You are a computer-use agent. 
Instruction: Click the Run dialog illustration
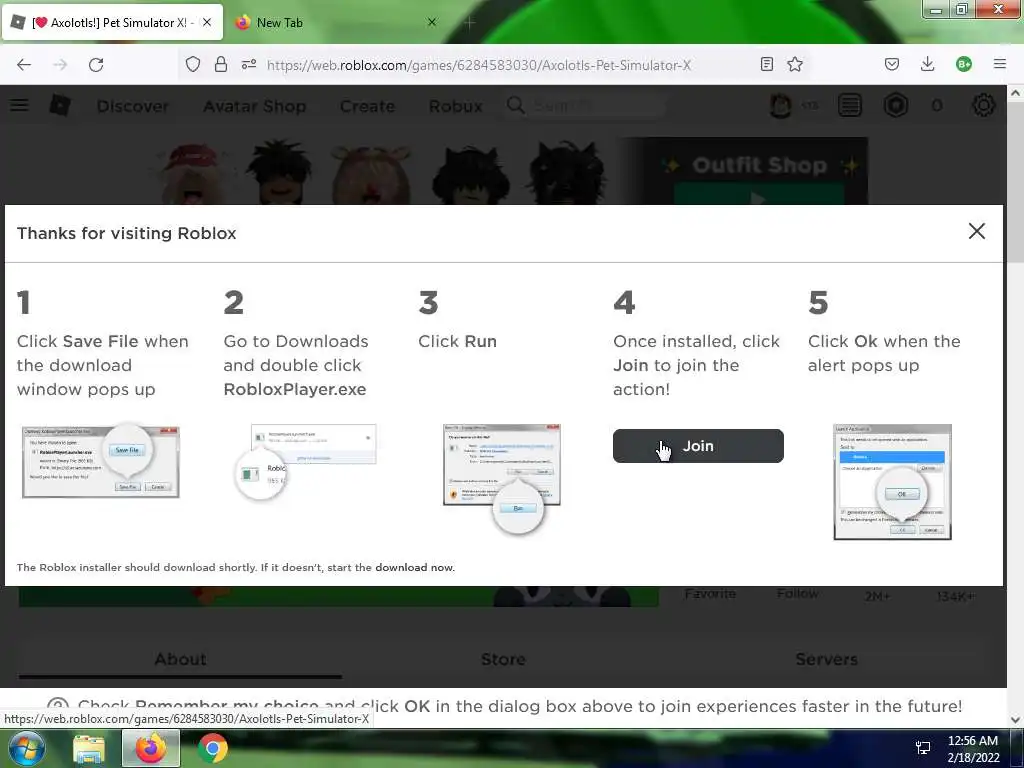[x=502, y=478]
